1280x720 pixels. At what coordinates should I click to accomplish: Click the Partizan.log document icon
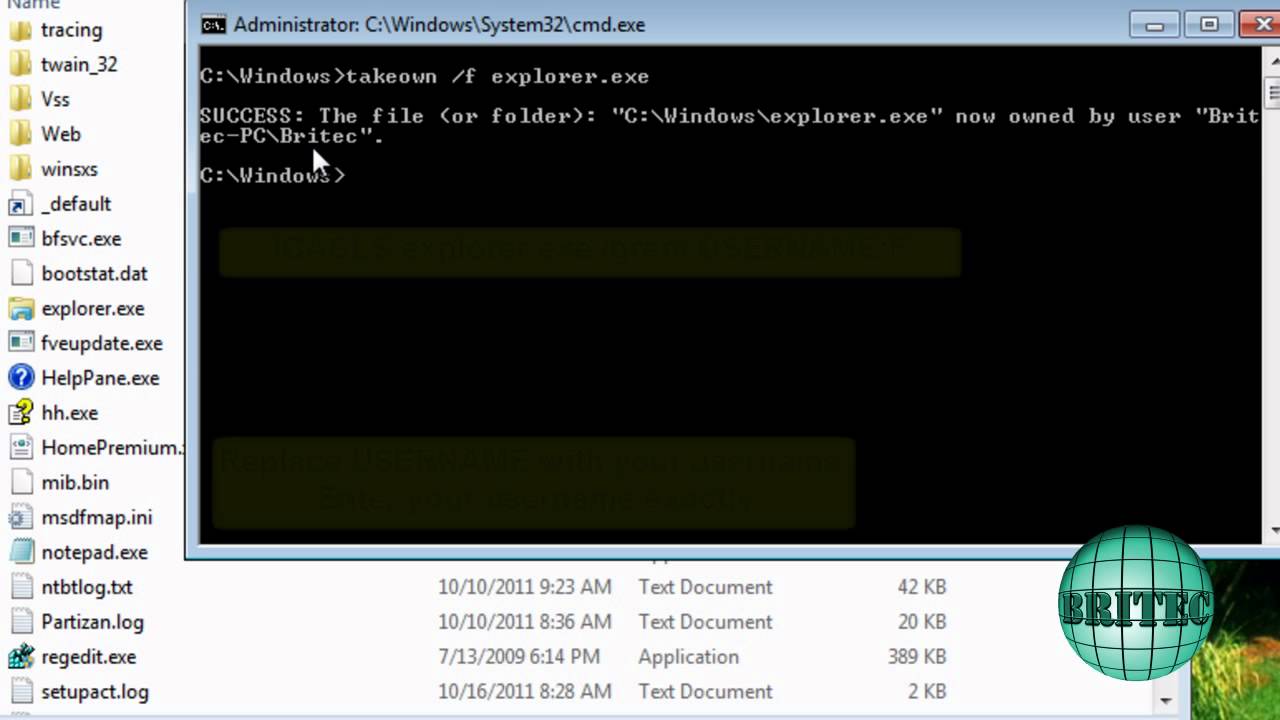[x=20, y=622]
